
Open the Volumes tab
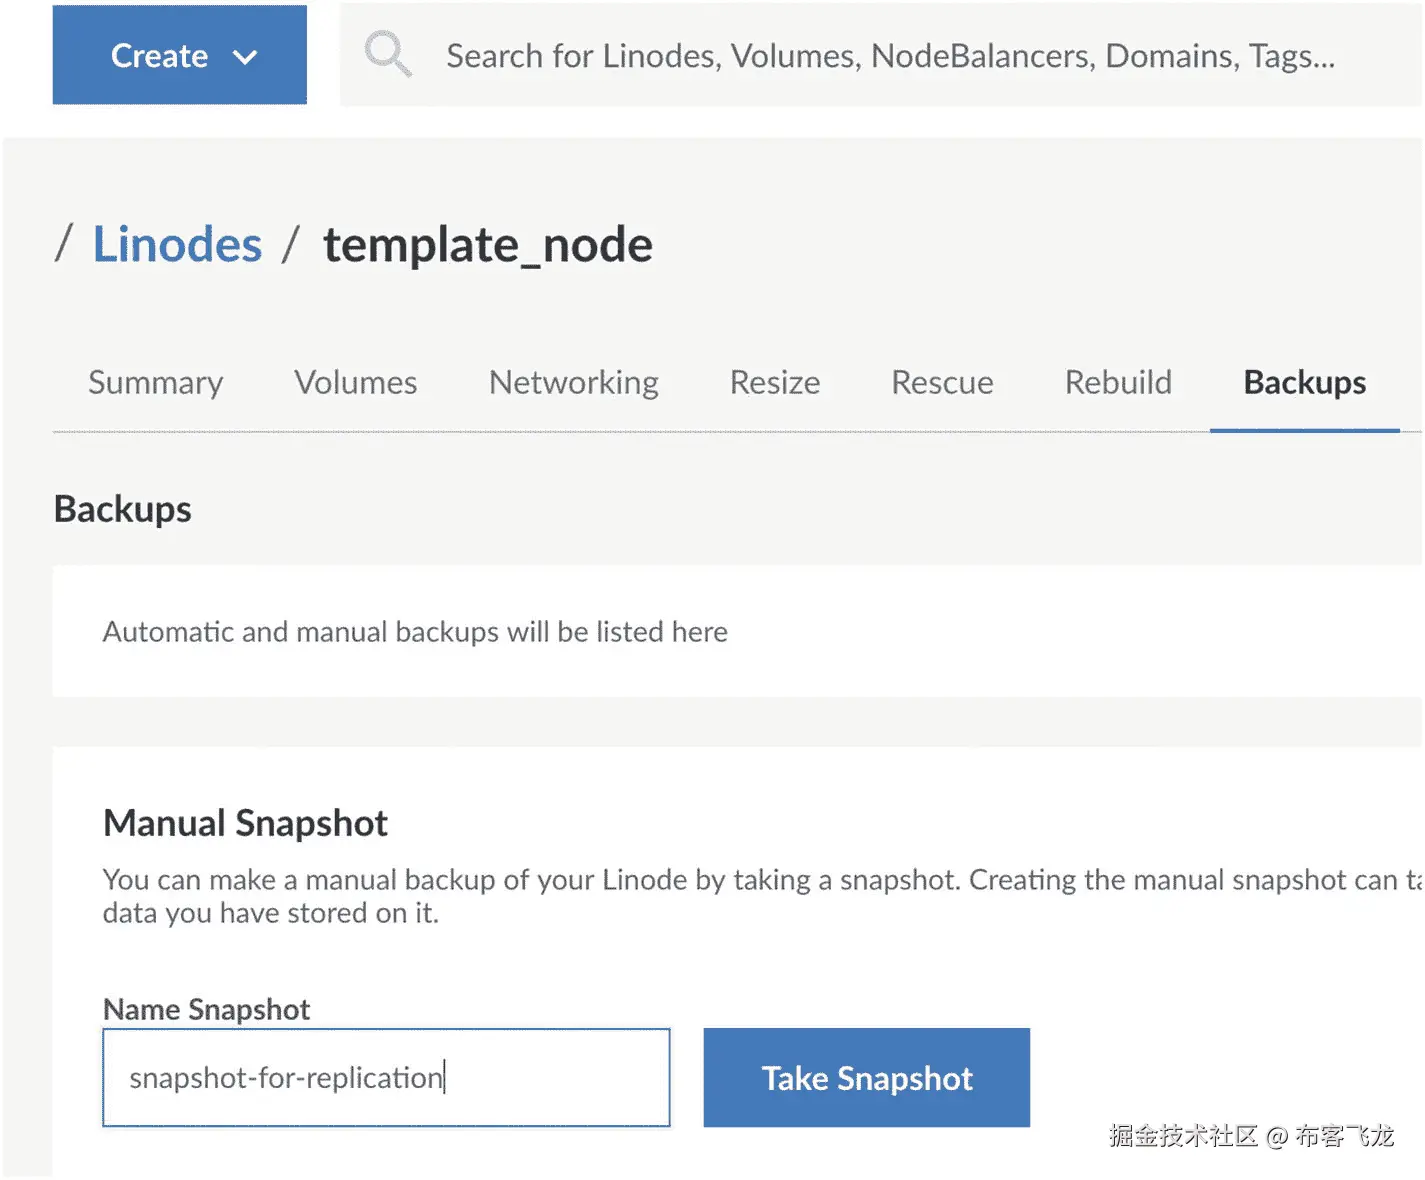coord(355,383)
